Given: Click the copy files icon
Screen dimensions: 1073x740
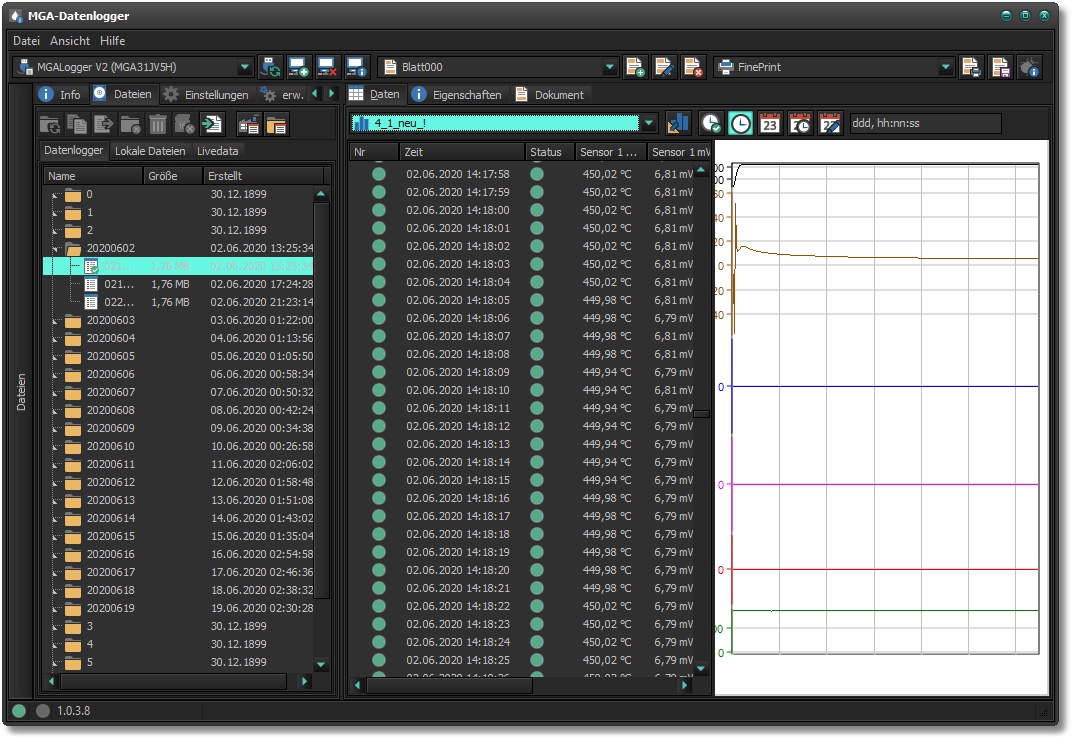Looking at the screenshot, I should (77, 125).
